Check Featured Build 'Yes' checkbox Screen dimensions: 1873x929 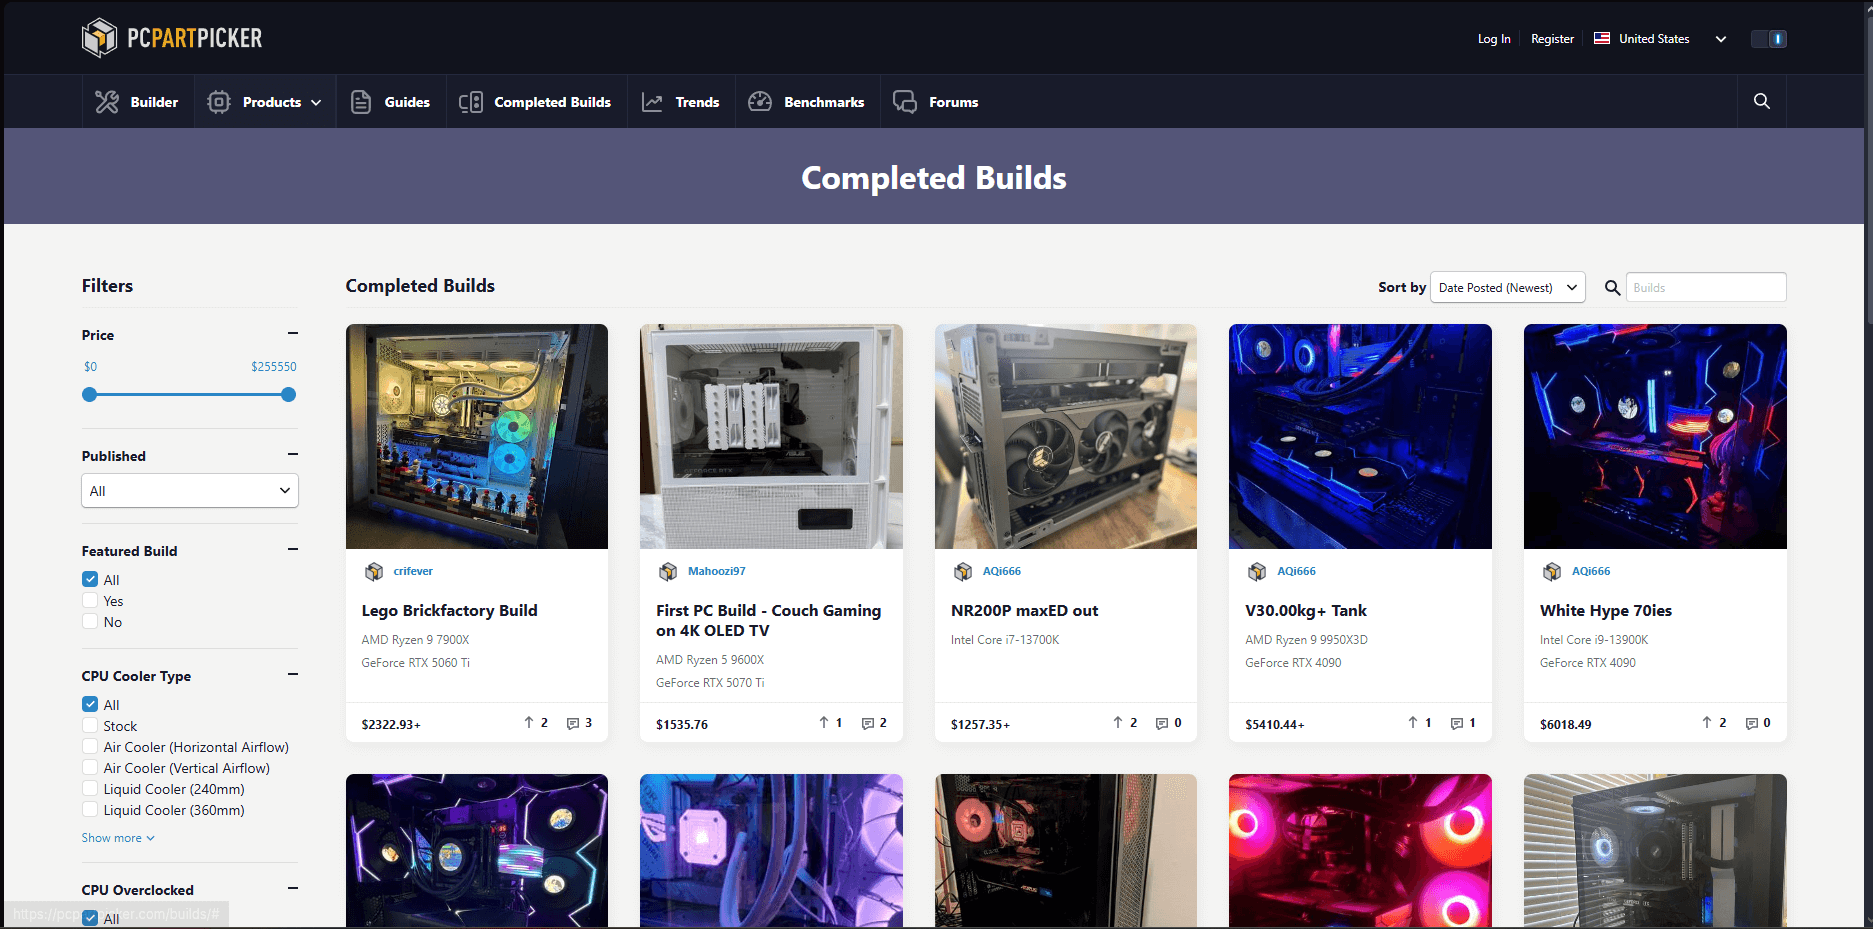[90, 601]
